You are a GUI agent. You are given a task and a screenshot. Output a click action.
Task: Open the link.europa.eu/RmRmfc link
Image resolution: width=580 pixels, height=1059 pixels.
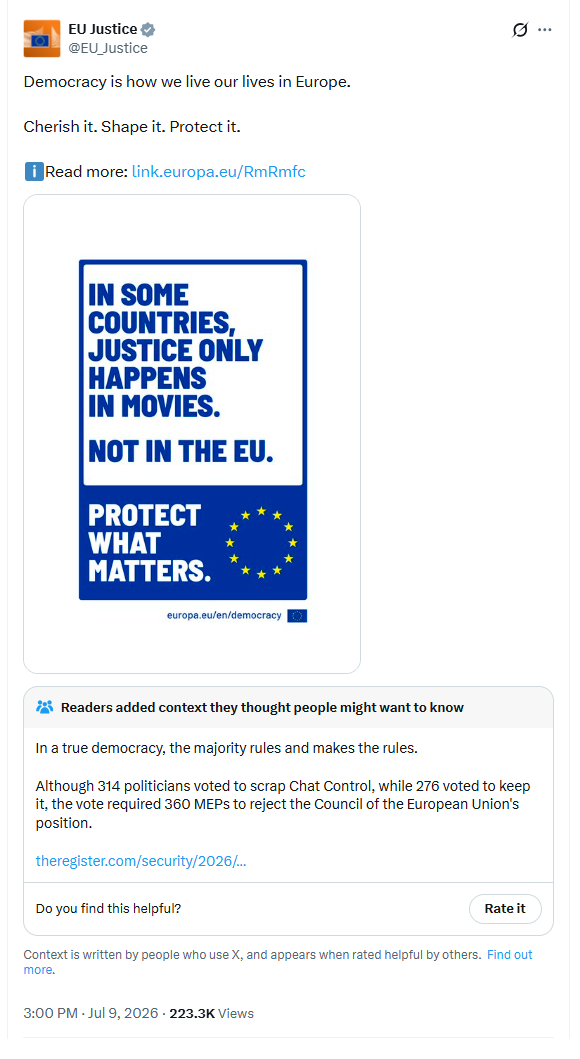[218, 172]
